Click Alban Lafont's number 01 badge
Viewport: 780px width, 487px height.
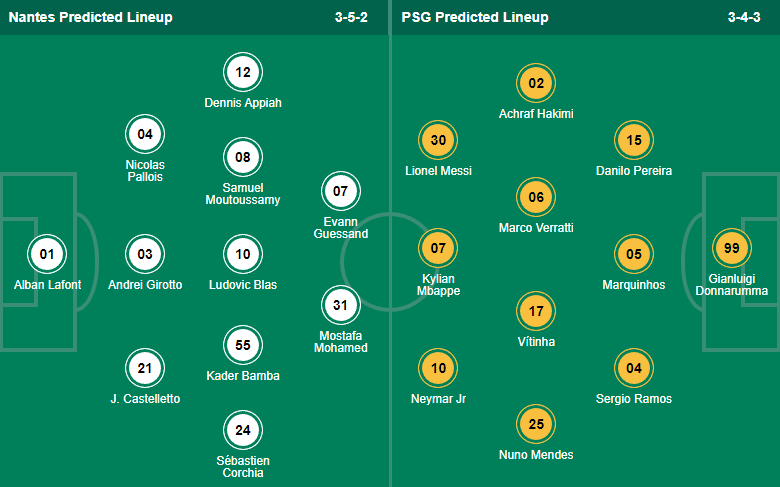[47, 254]
